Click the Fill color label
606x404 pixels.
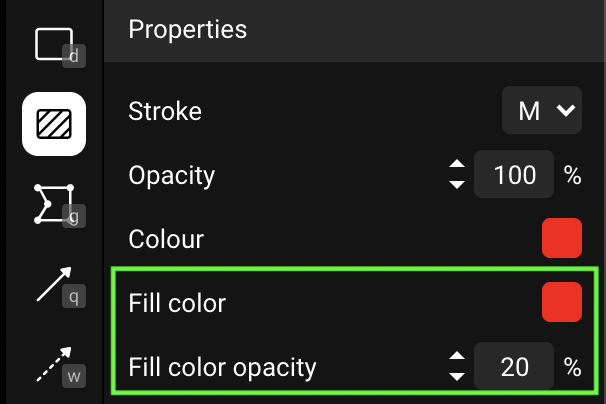coord(177,303)
